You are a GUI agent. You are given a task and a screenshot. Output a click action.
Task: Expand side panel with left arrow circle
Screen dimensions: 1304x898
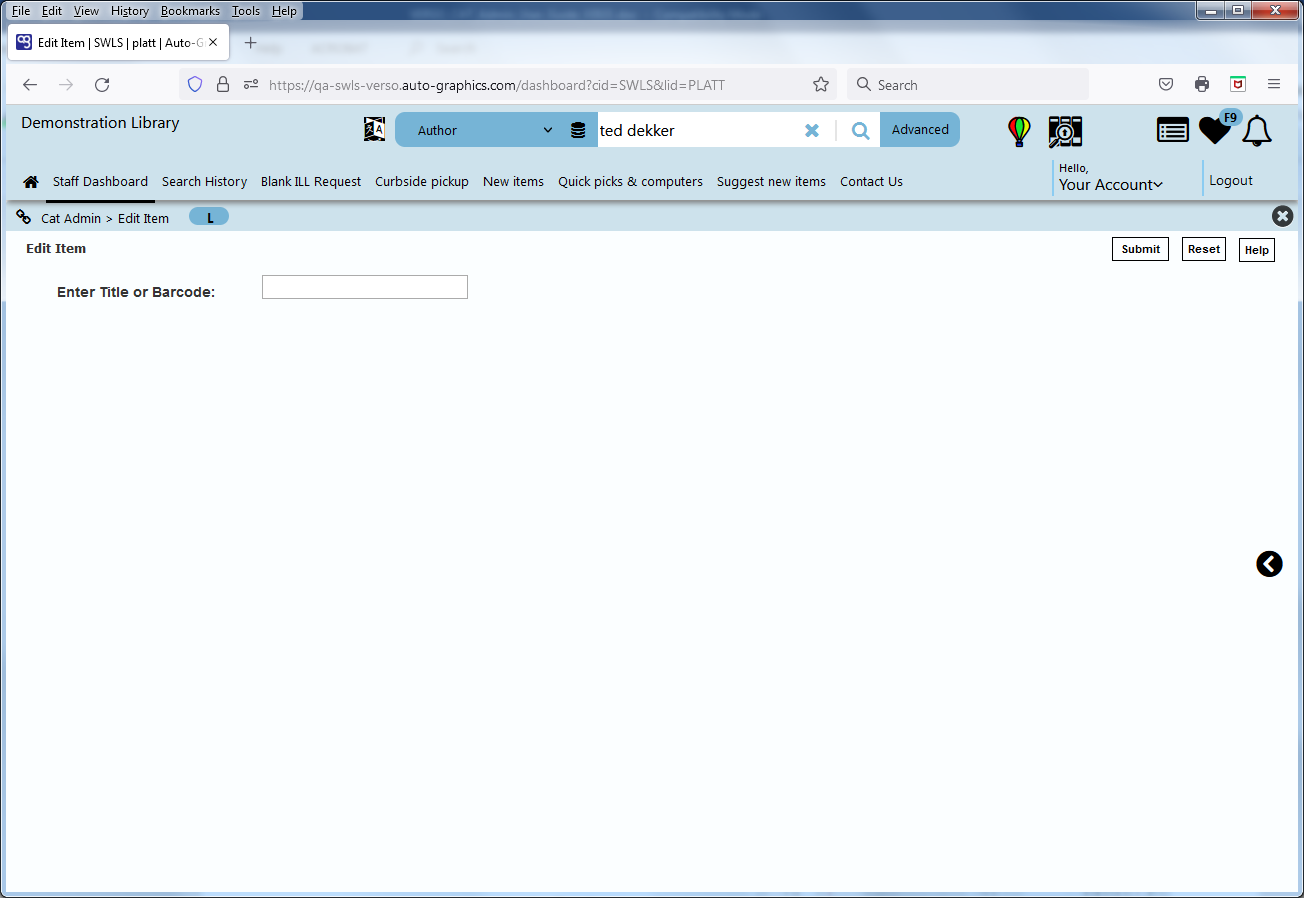[1269, 564]
